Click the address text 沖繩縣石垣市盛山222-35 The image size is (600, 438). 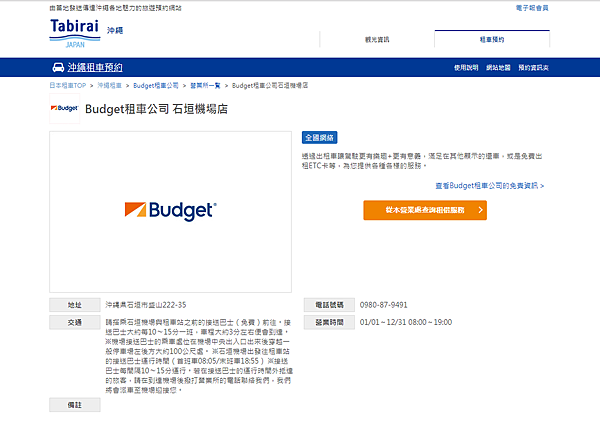click(x=146, y=305)
